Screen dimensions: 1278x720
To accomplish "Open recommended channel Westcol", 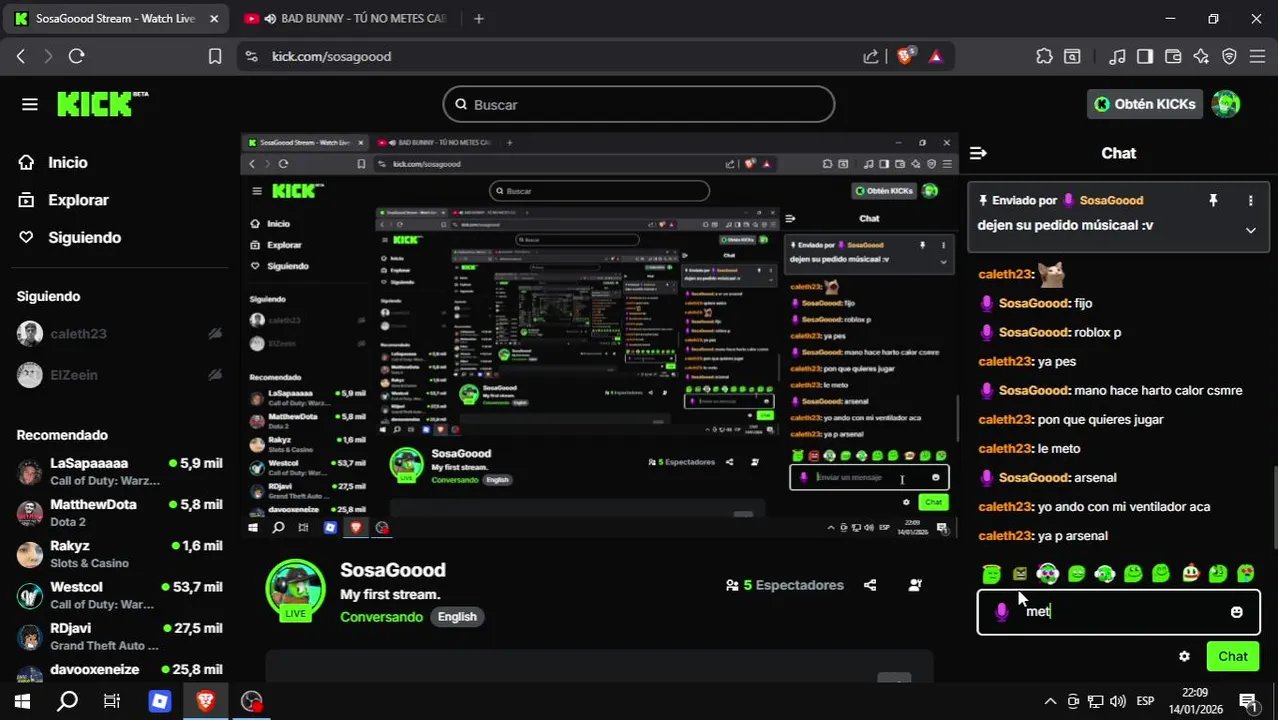I will click(x=120, y=595).
